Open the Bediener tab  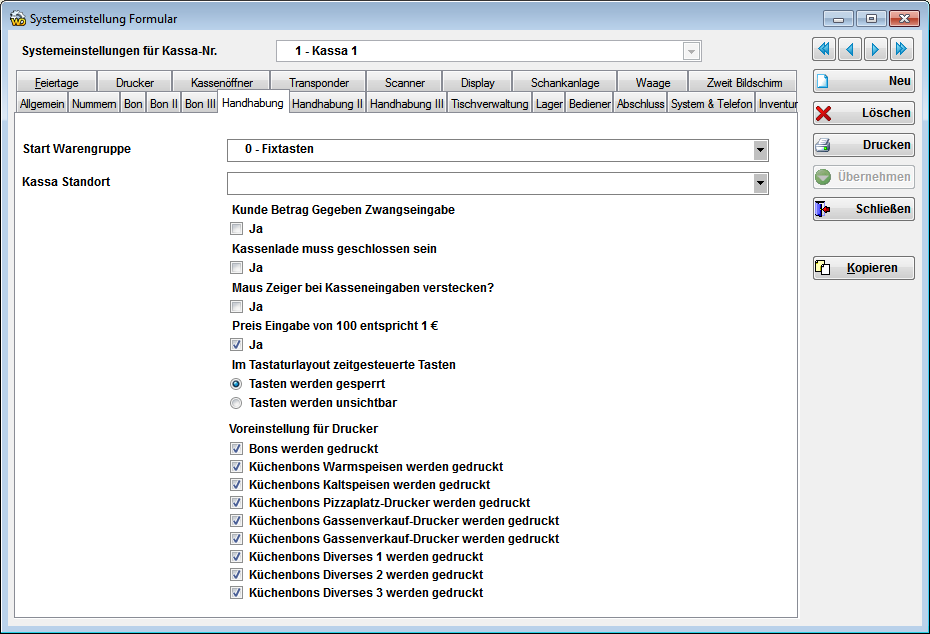[x=590, y=104]
